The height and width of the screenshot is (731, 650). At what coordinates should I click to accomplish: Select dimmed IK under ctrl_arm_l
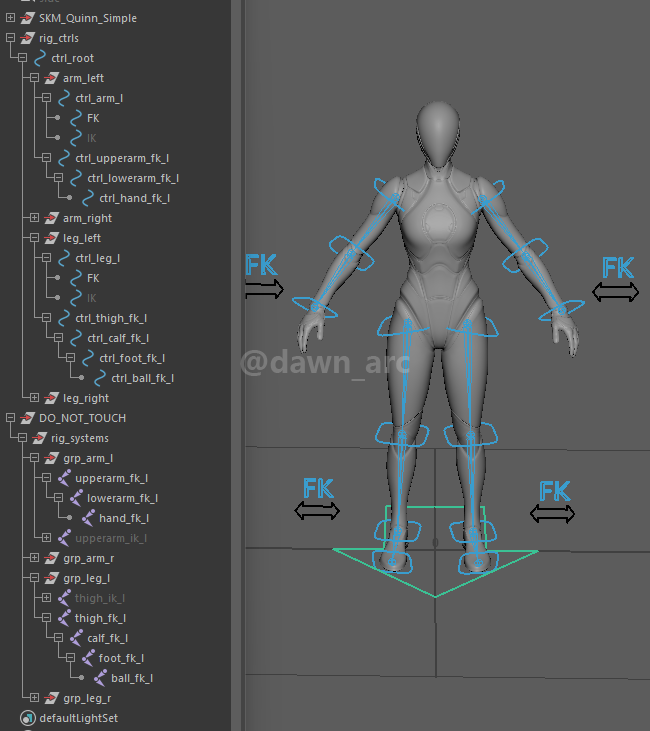coord(92,138)
